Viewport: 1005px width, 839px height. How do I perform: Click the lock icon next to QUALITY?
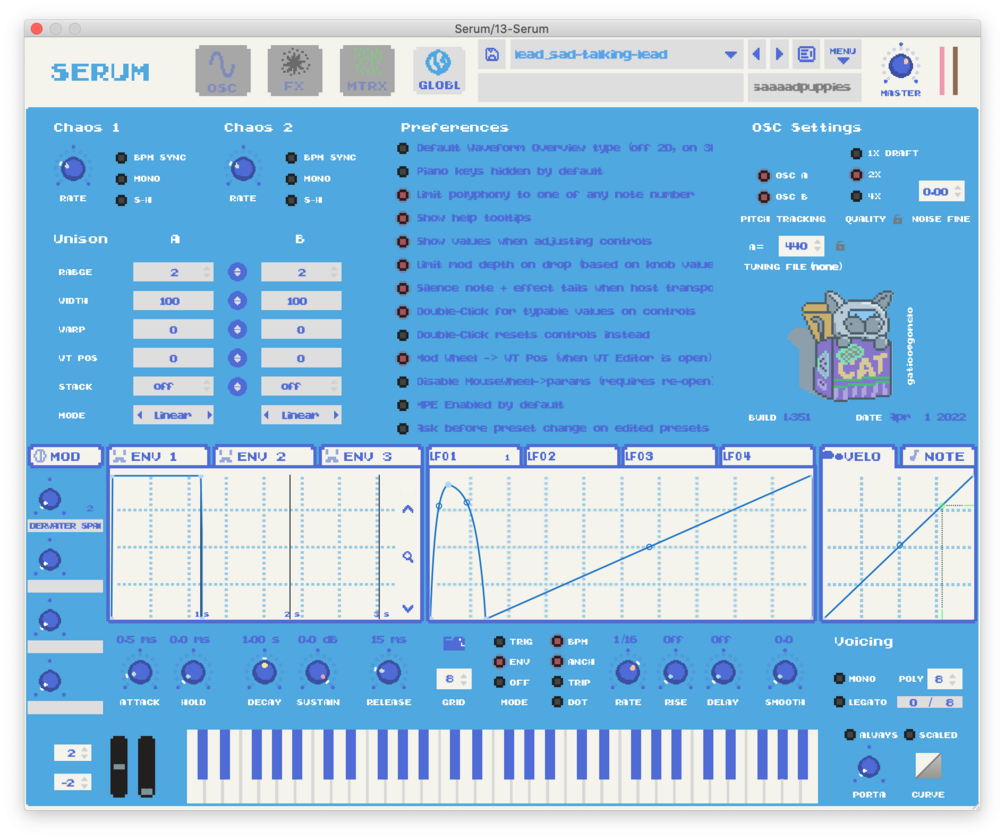(898, 219)
